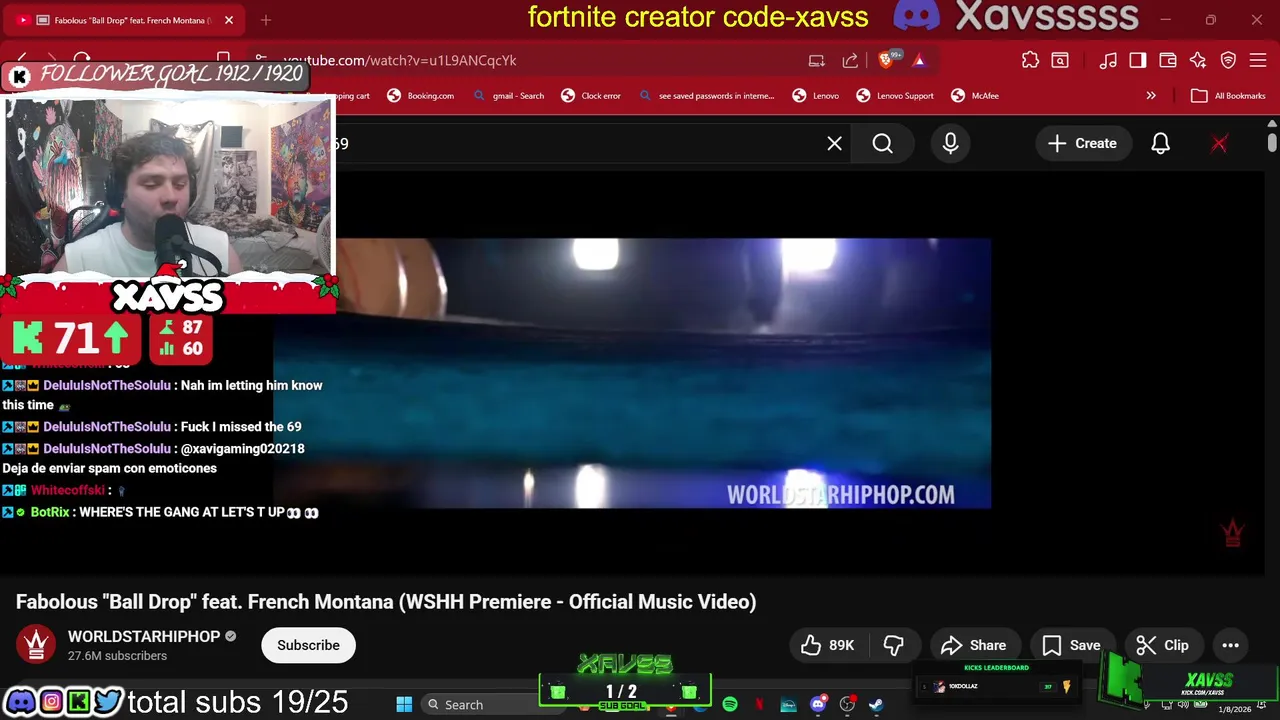This screenshot has width=1280, height=720.
Task: Save the video to a playlist
Action: pos(1072,645)
